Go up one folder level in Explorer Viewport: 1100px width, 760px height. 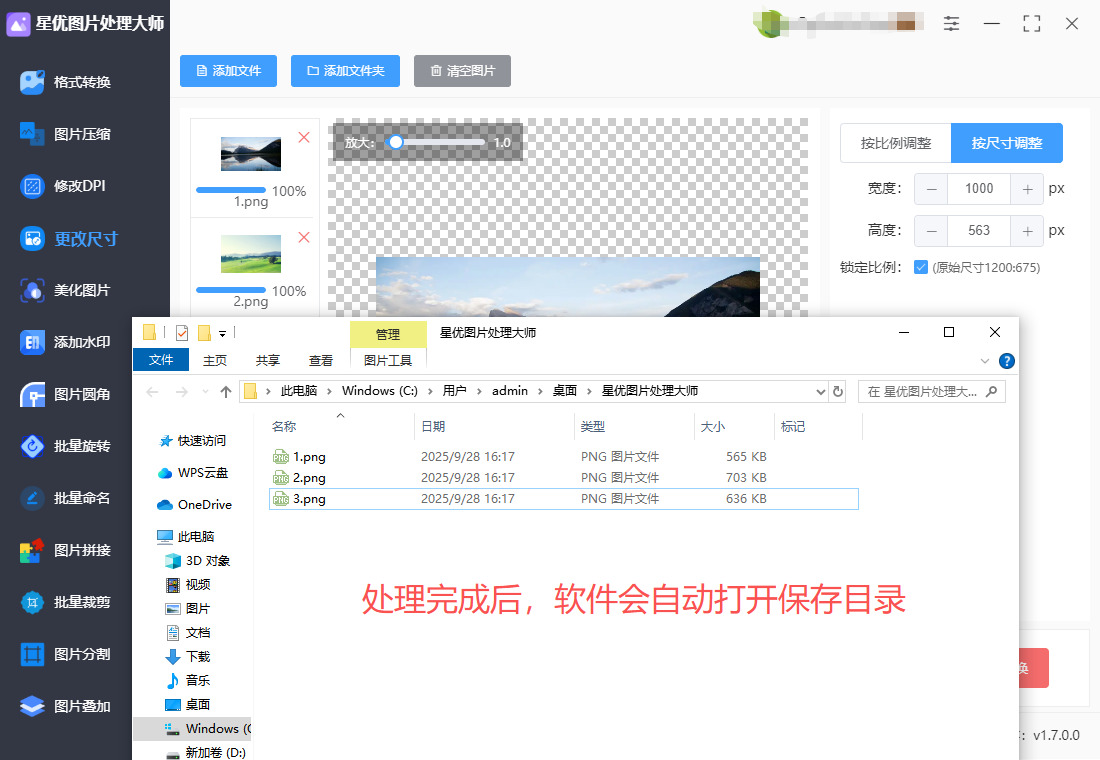(x=225, y=392)
